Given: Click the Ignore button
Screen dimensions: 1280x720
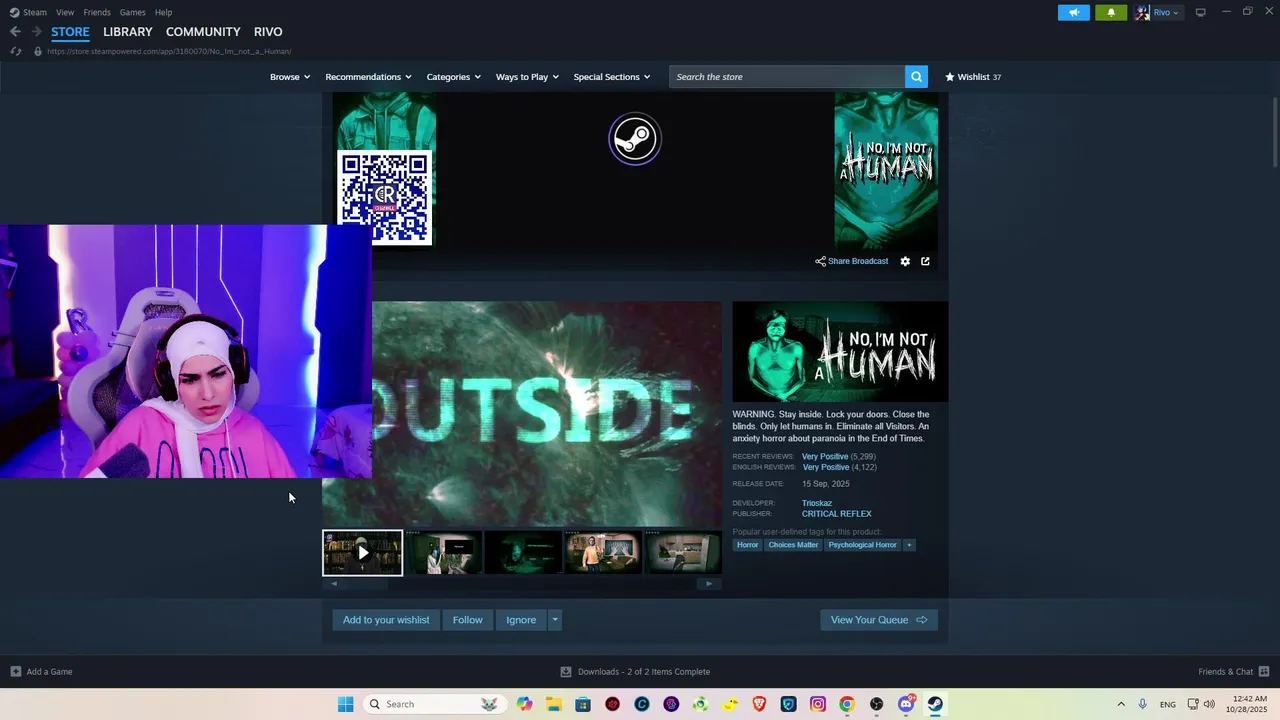Looking at the screenshot, I should (521, 620).
